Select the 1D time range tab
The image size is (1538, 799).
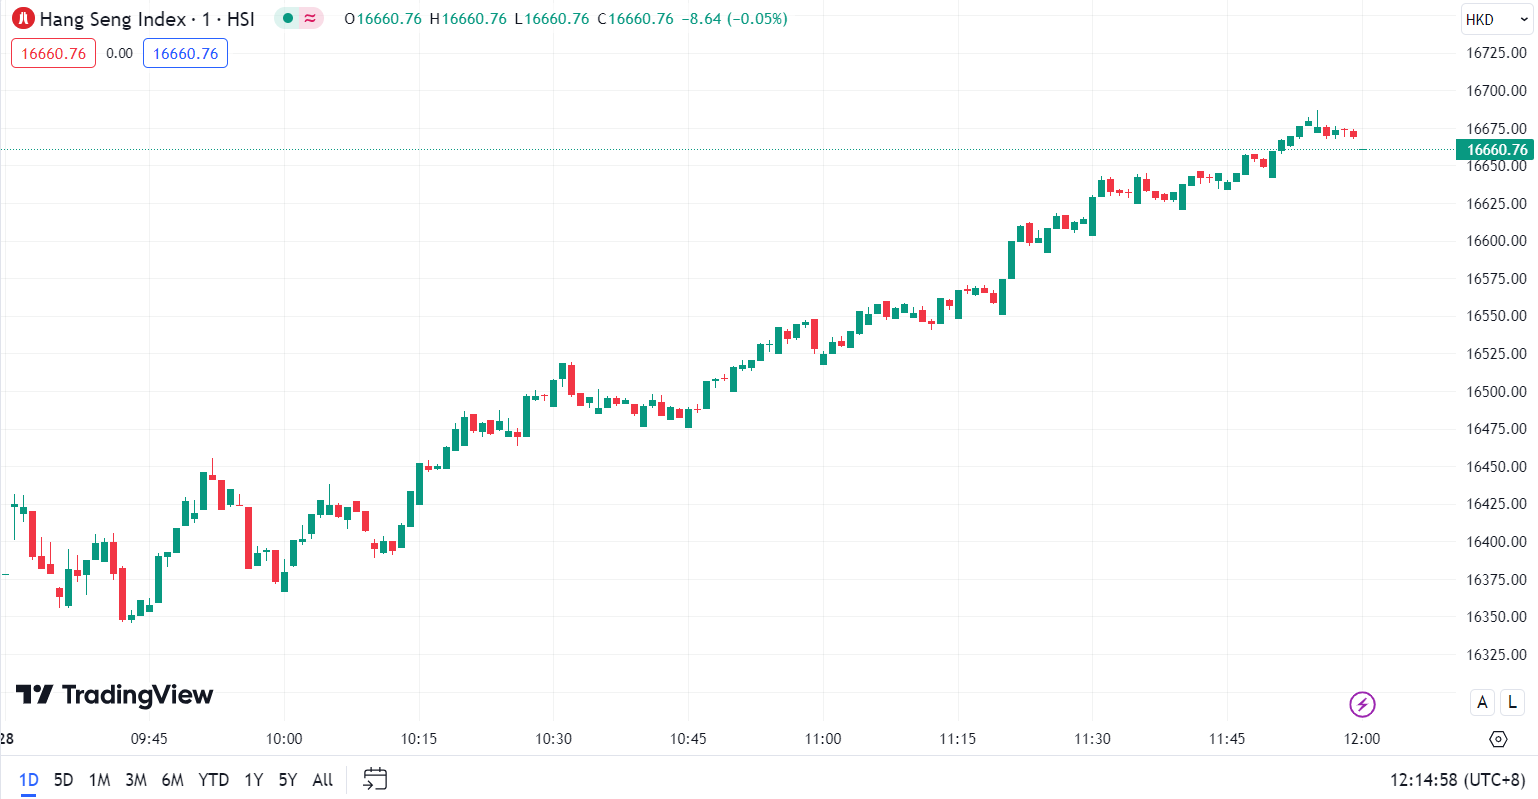29,779
